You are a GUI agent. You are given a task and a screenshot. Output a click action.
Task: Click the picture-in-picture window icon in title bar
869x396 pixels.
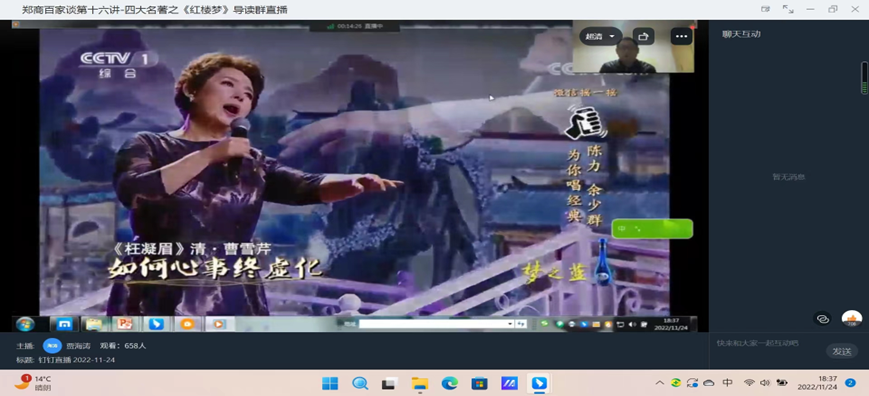[765, 9]
